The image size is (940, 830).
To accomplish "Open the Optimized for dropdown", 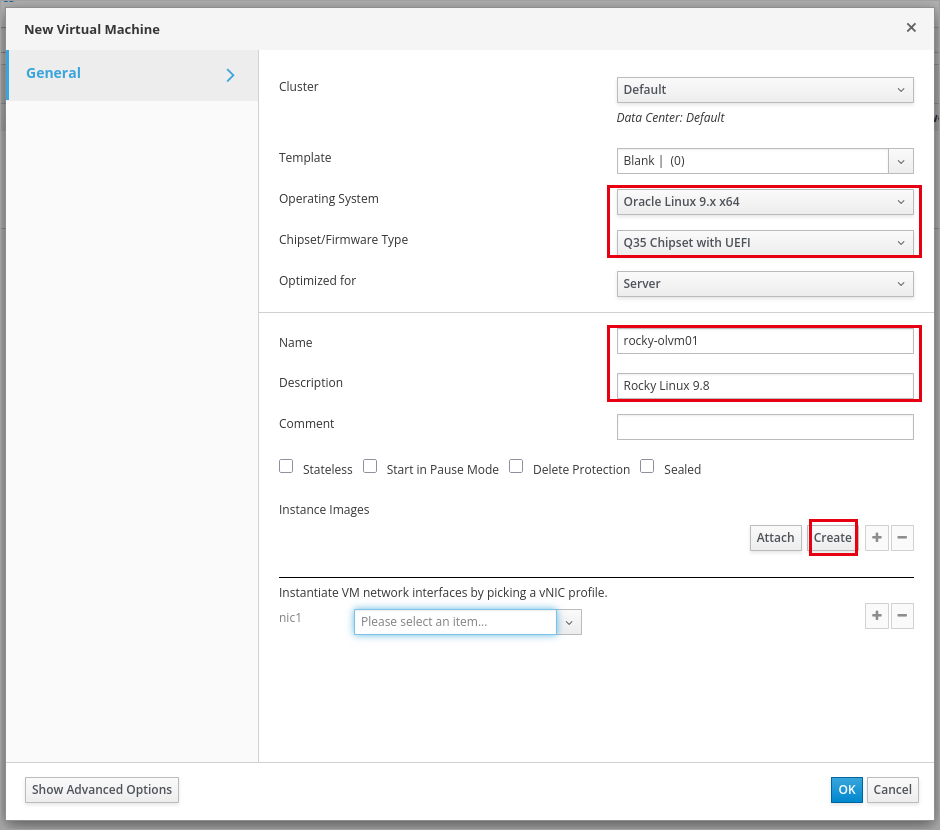I will pos(765,284).
